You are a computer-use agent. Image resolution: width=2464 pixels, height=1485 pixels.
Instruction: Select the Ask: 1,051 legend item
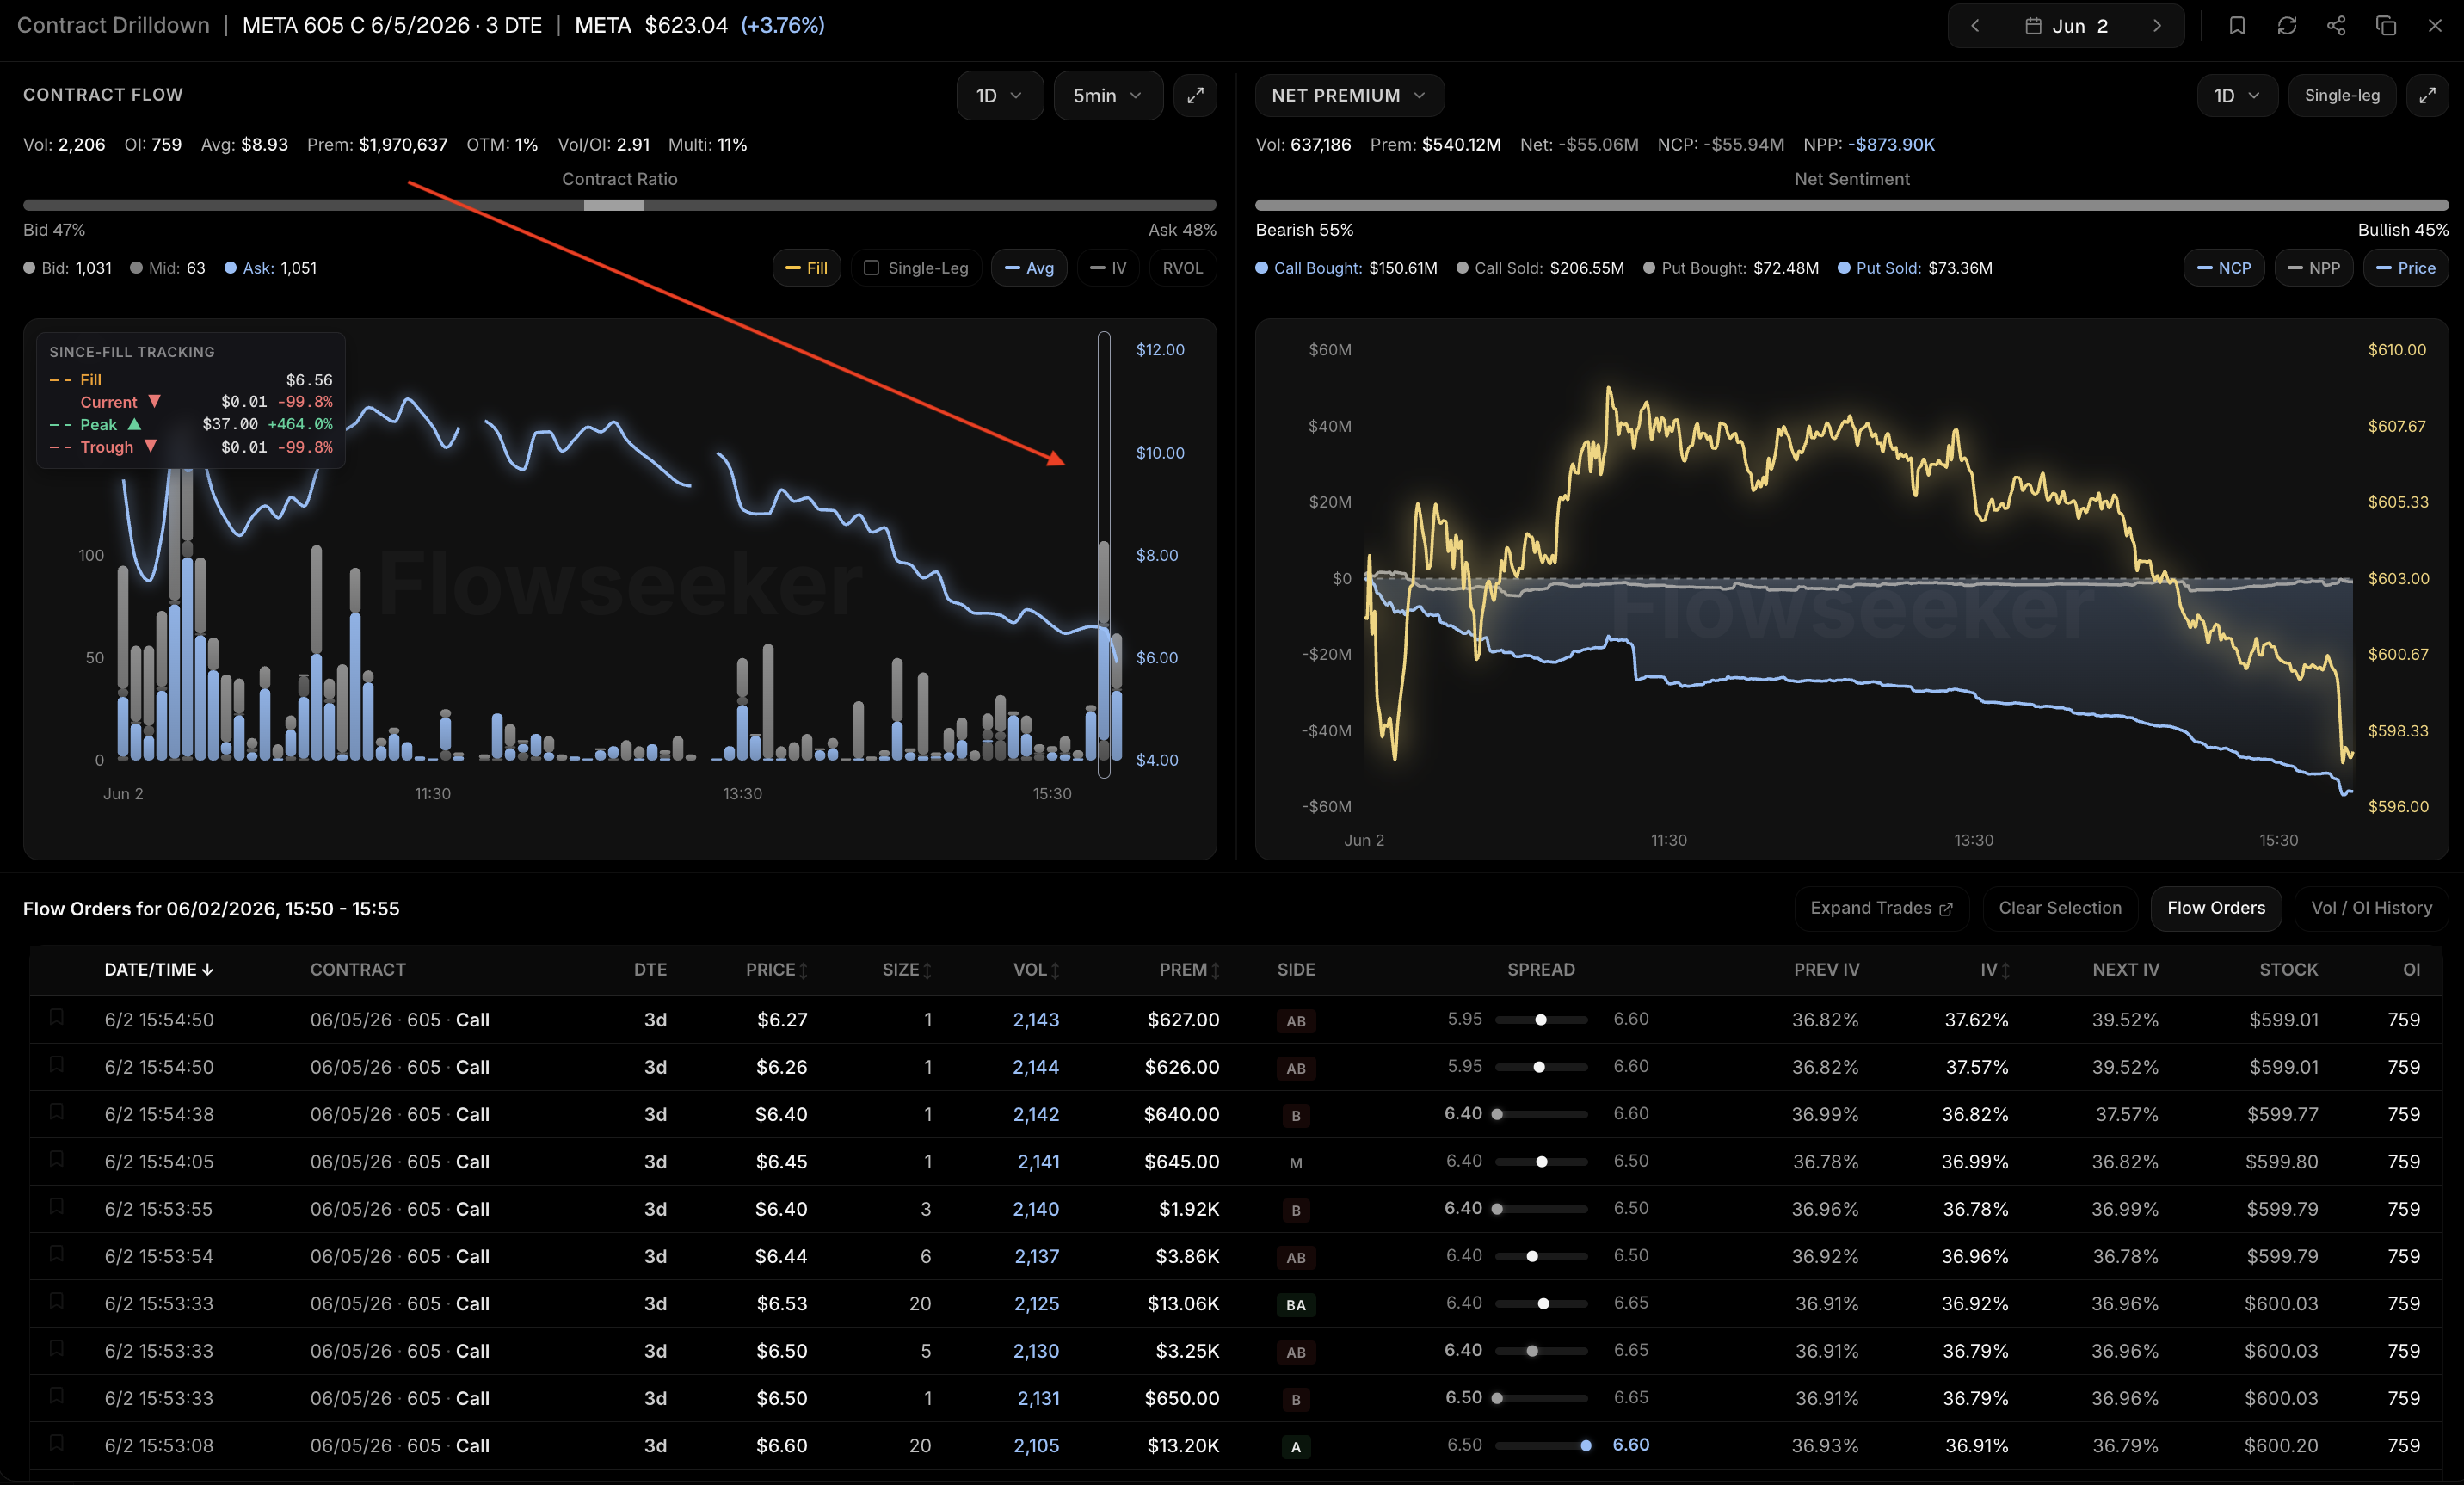click(x=271, y=268)
